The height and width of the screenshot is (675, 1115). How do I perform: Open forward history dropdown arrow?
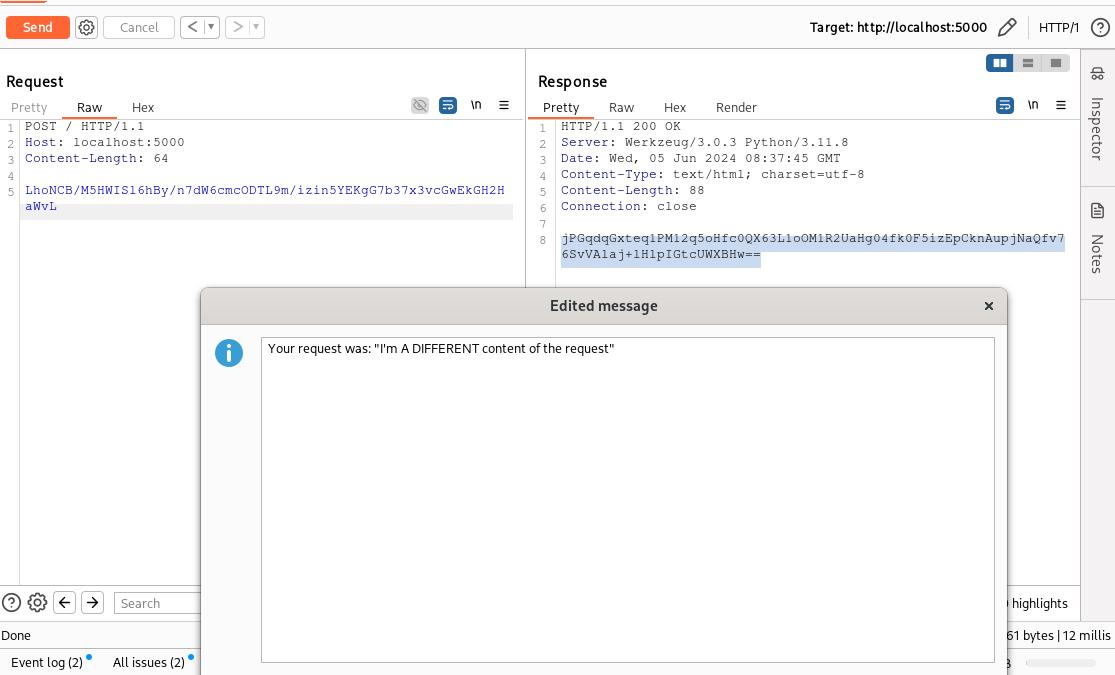pyautogui.click(x=256, y=27)
